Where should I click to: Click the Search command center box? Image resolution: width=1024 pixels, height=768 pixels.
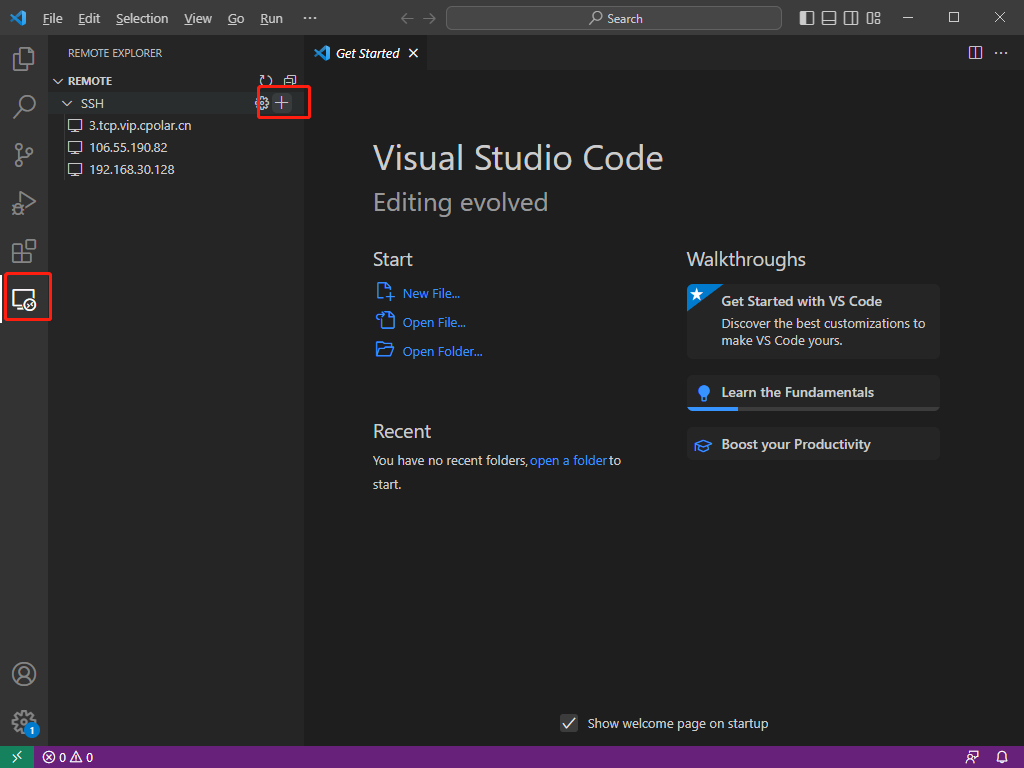click(x=614, y=18)
